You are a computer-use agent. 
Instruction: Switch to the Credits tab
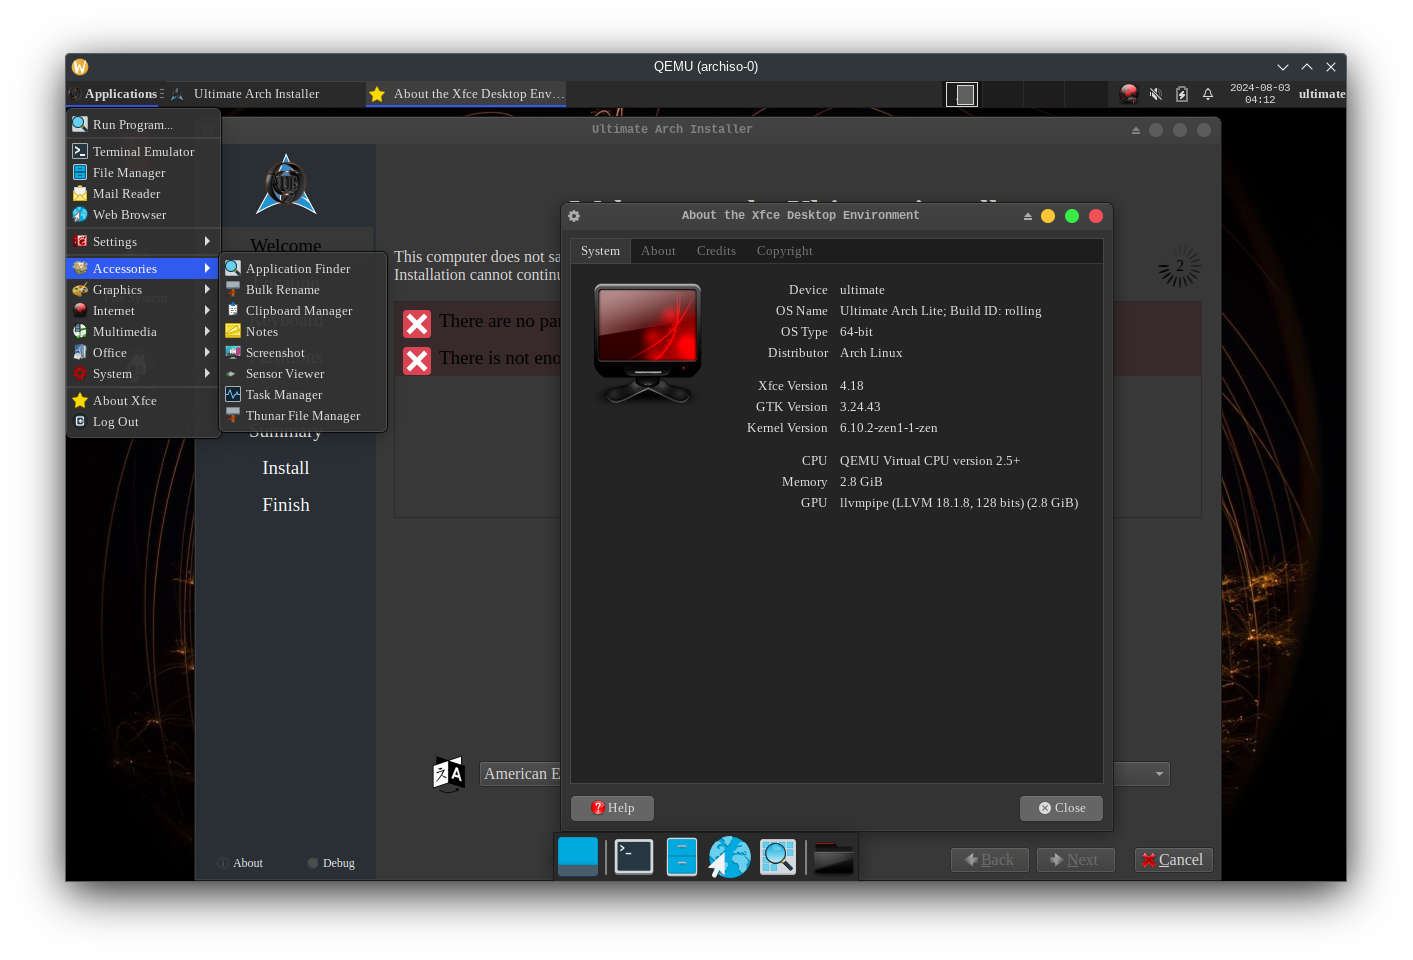[716, 251]
